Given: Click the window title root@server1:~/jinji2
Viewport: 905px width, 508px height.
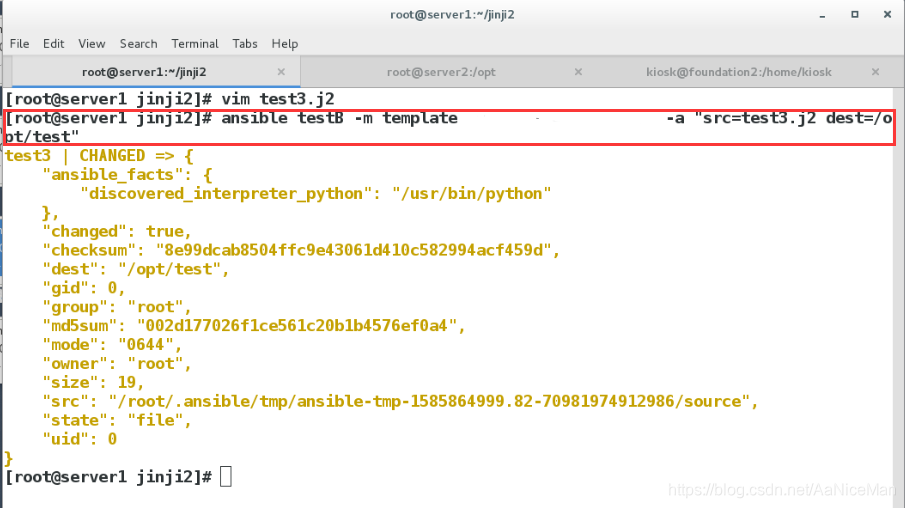Looking at the screenshot, I should point(452,14).
